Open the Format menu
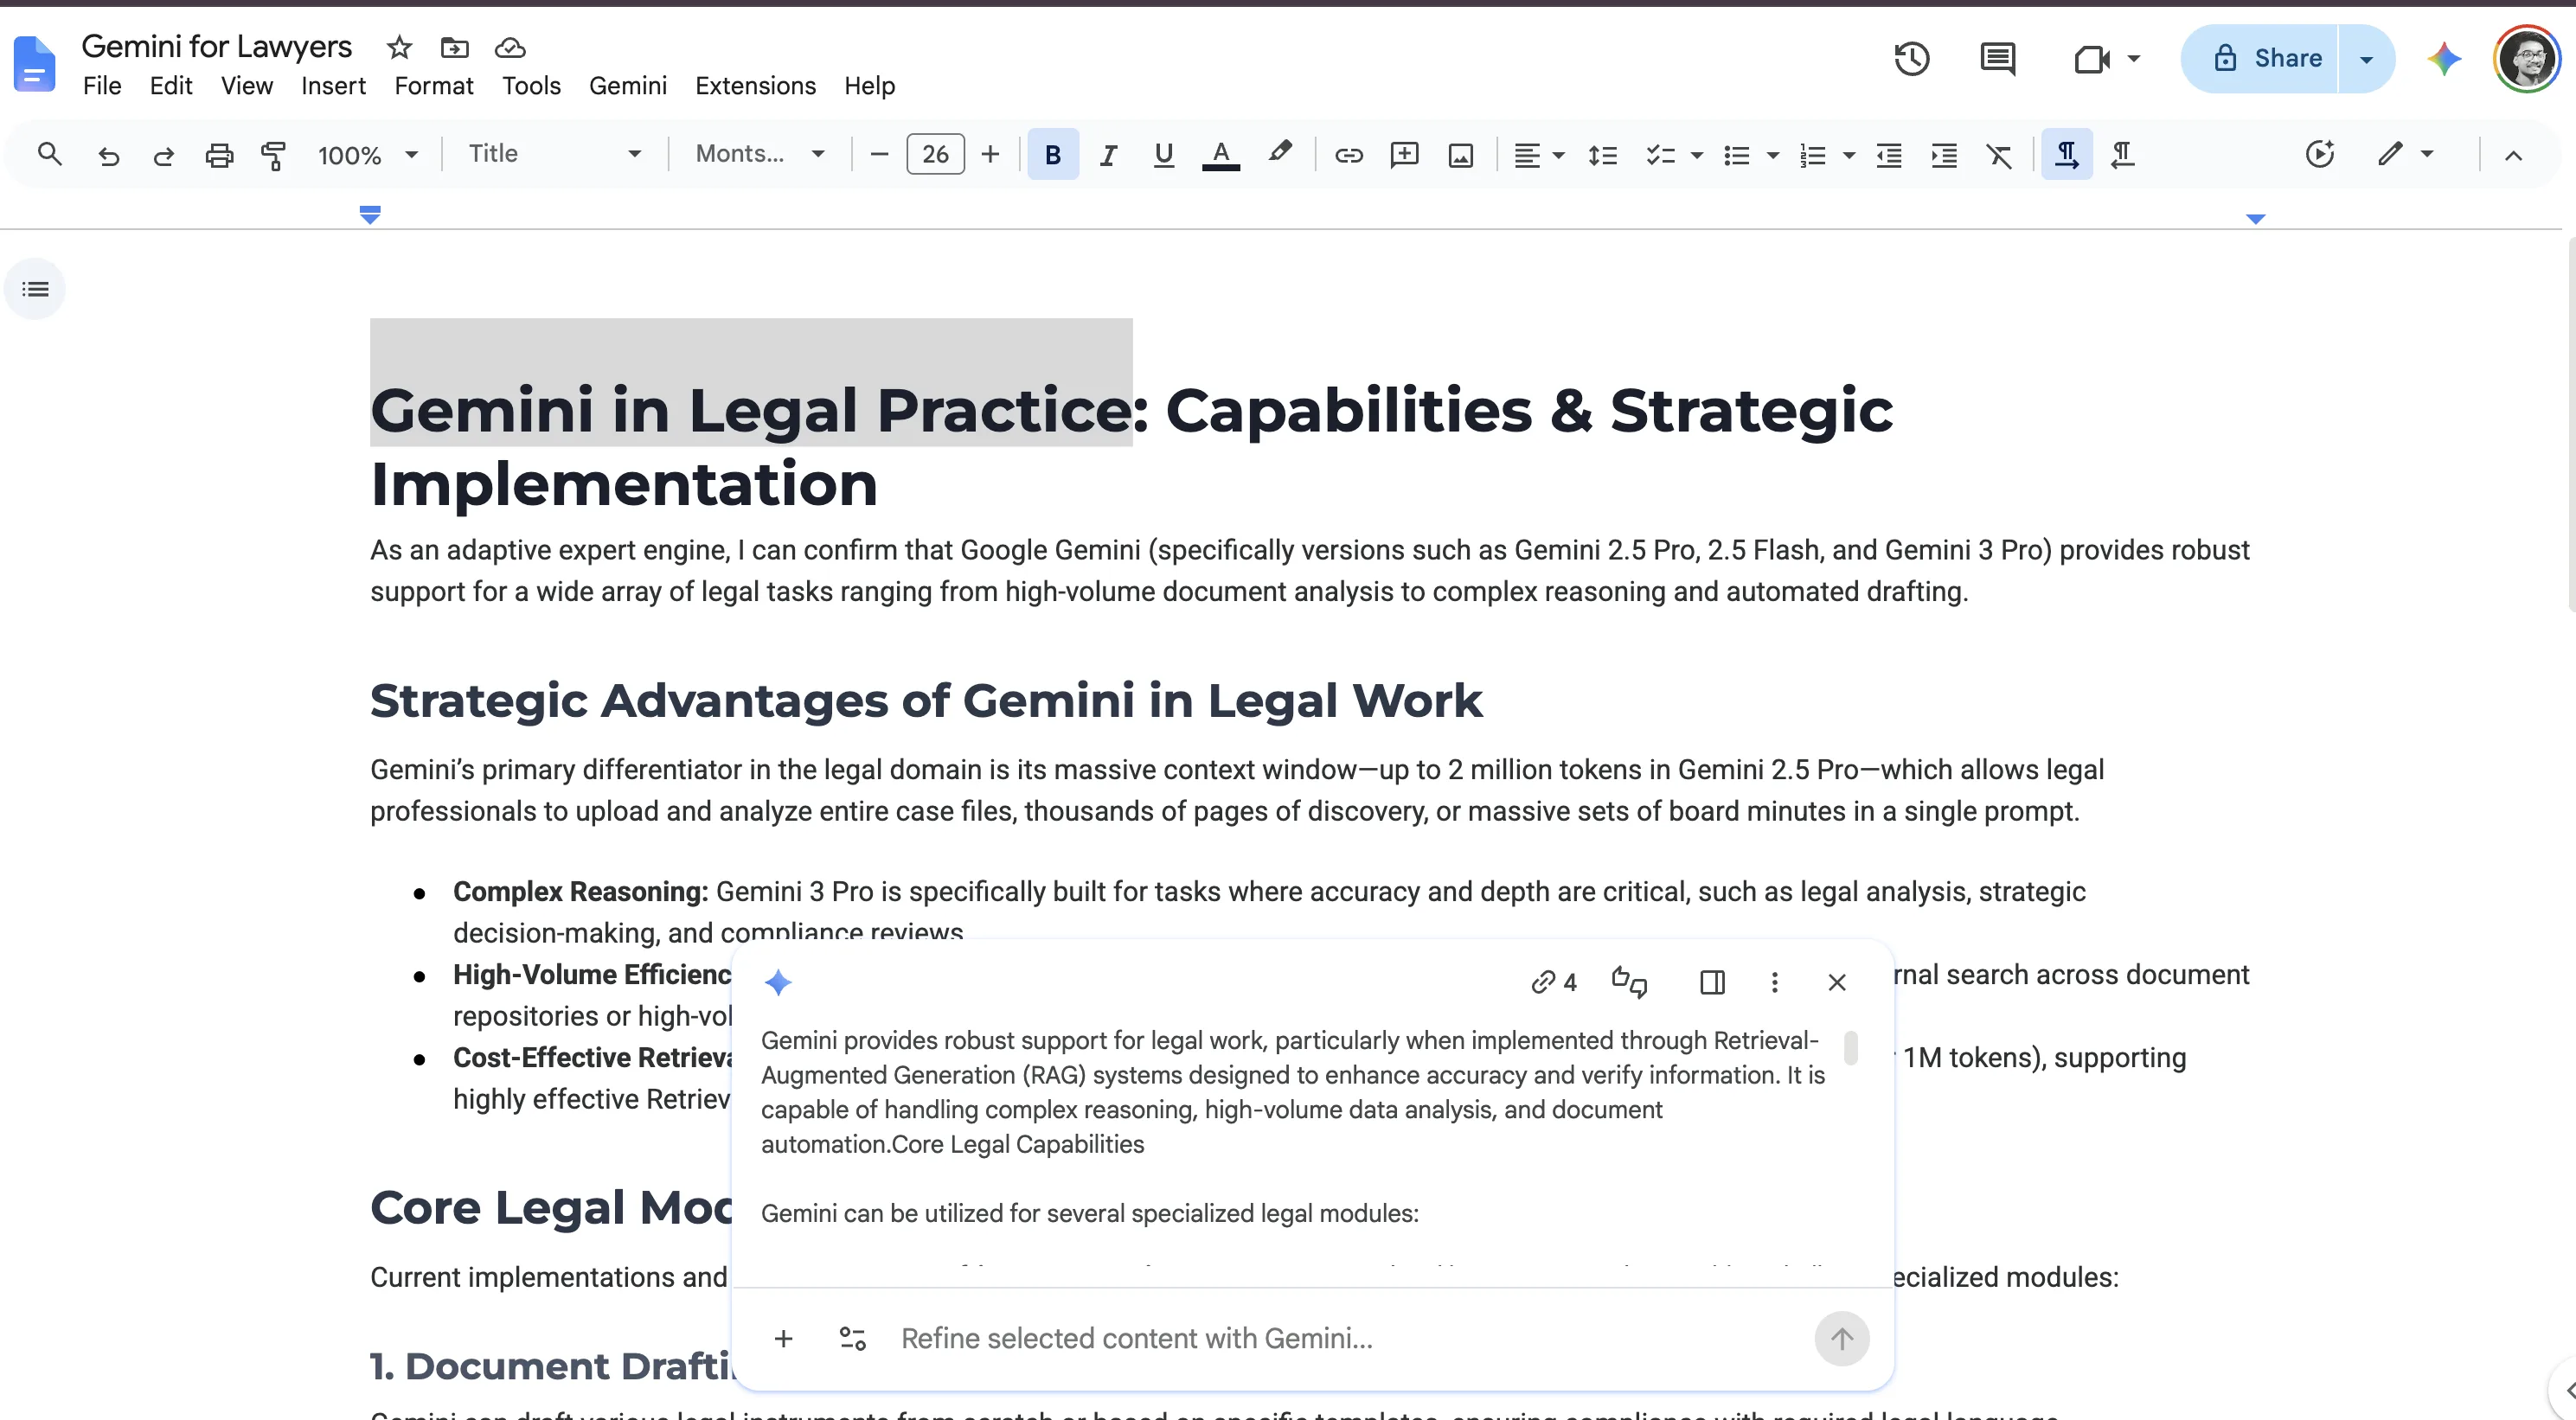Image resolution: width=2576 pixels, height=1420 pixels. coord(433,86)
